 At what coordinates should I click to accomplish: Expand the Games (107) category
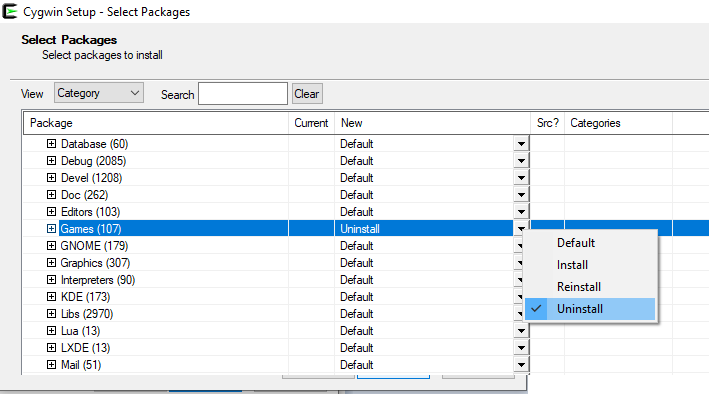(x=52, y=228)
